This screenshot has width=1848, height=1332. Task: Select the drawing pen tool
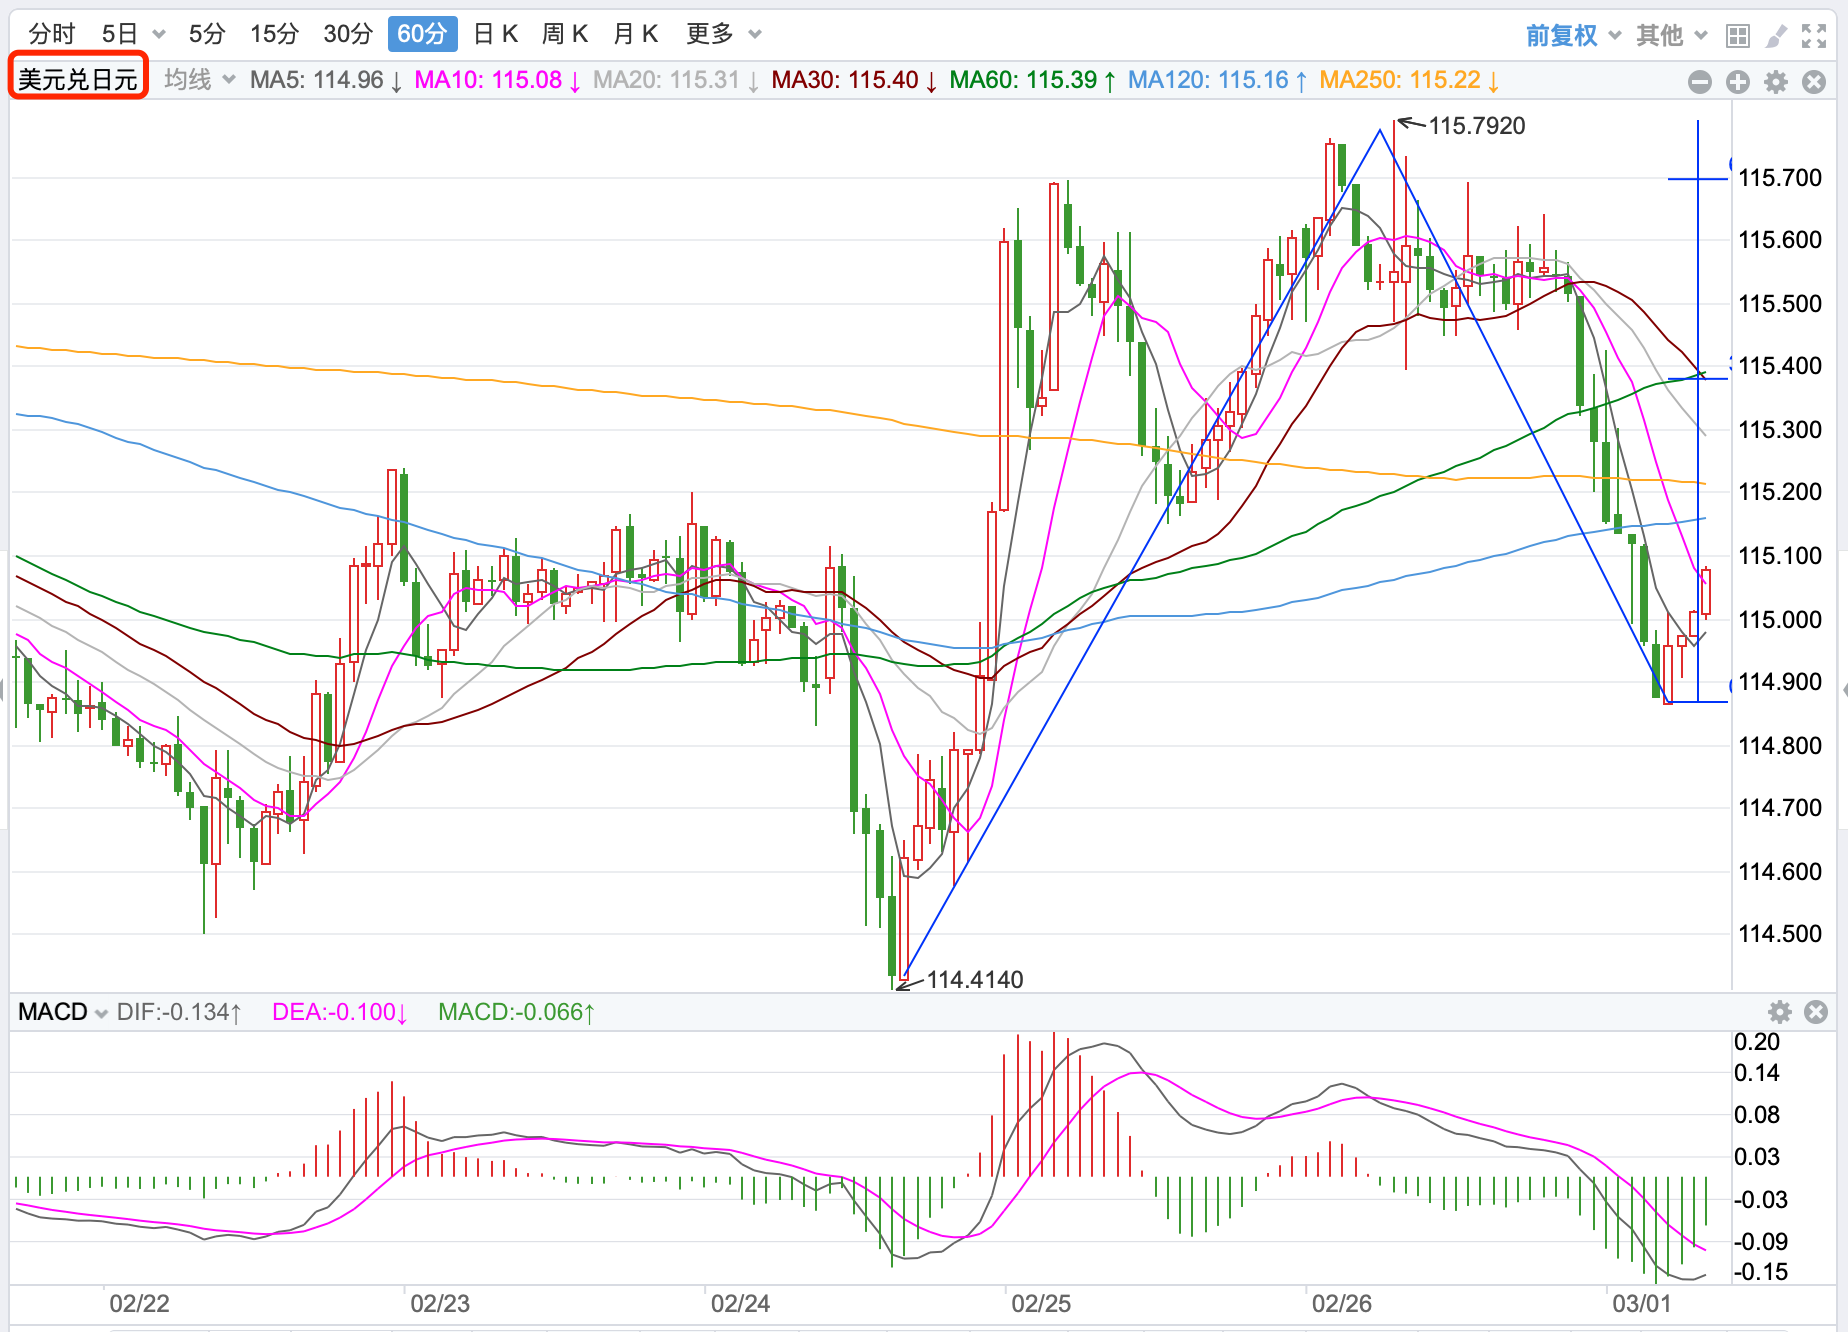point(1777,36)
